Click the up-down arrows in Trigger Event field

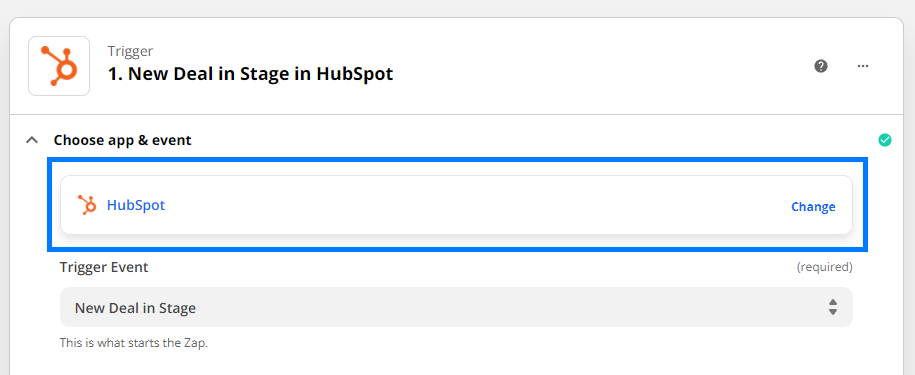pyautogui.click(x=833, y=307)
